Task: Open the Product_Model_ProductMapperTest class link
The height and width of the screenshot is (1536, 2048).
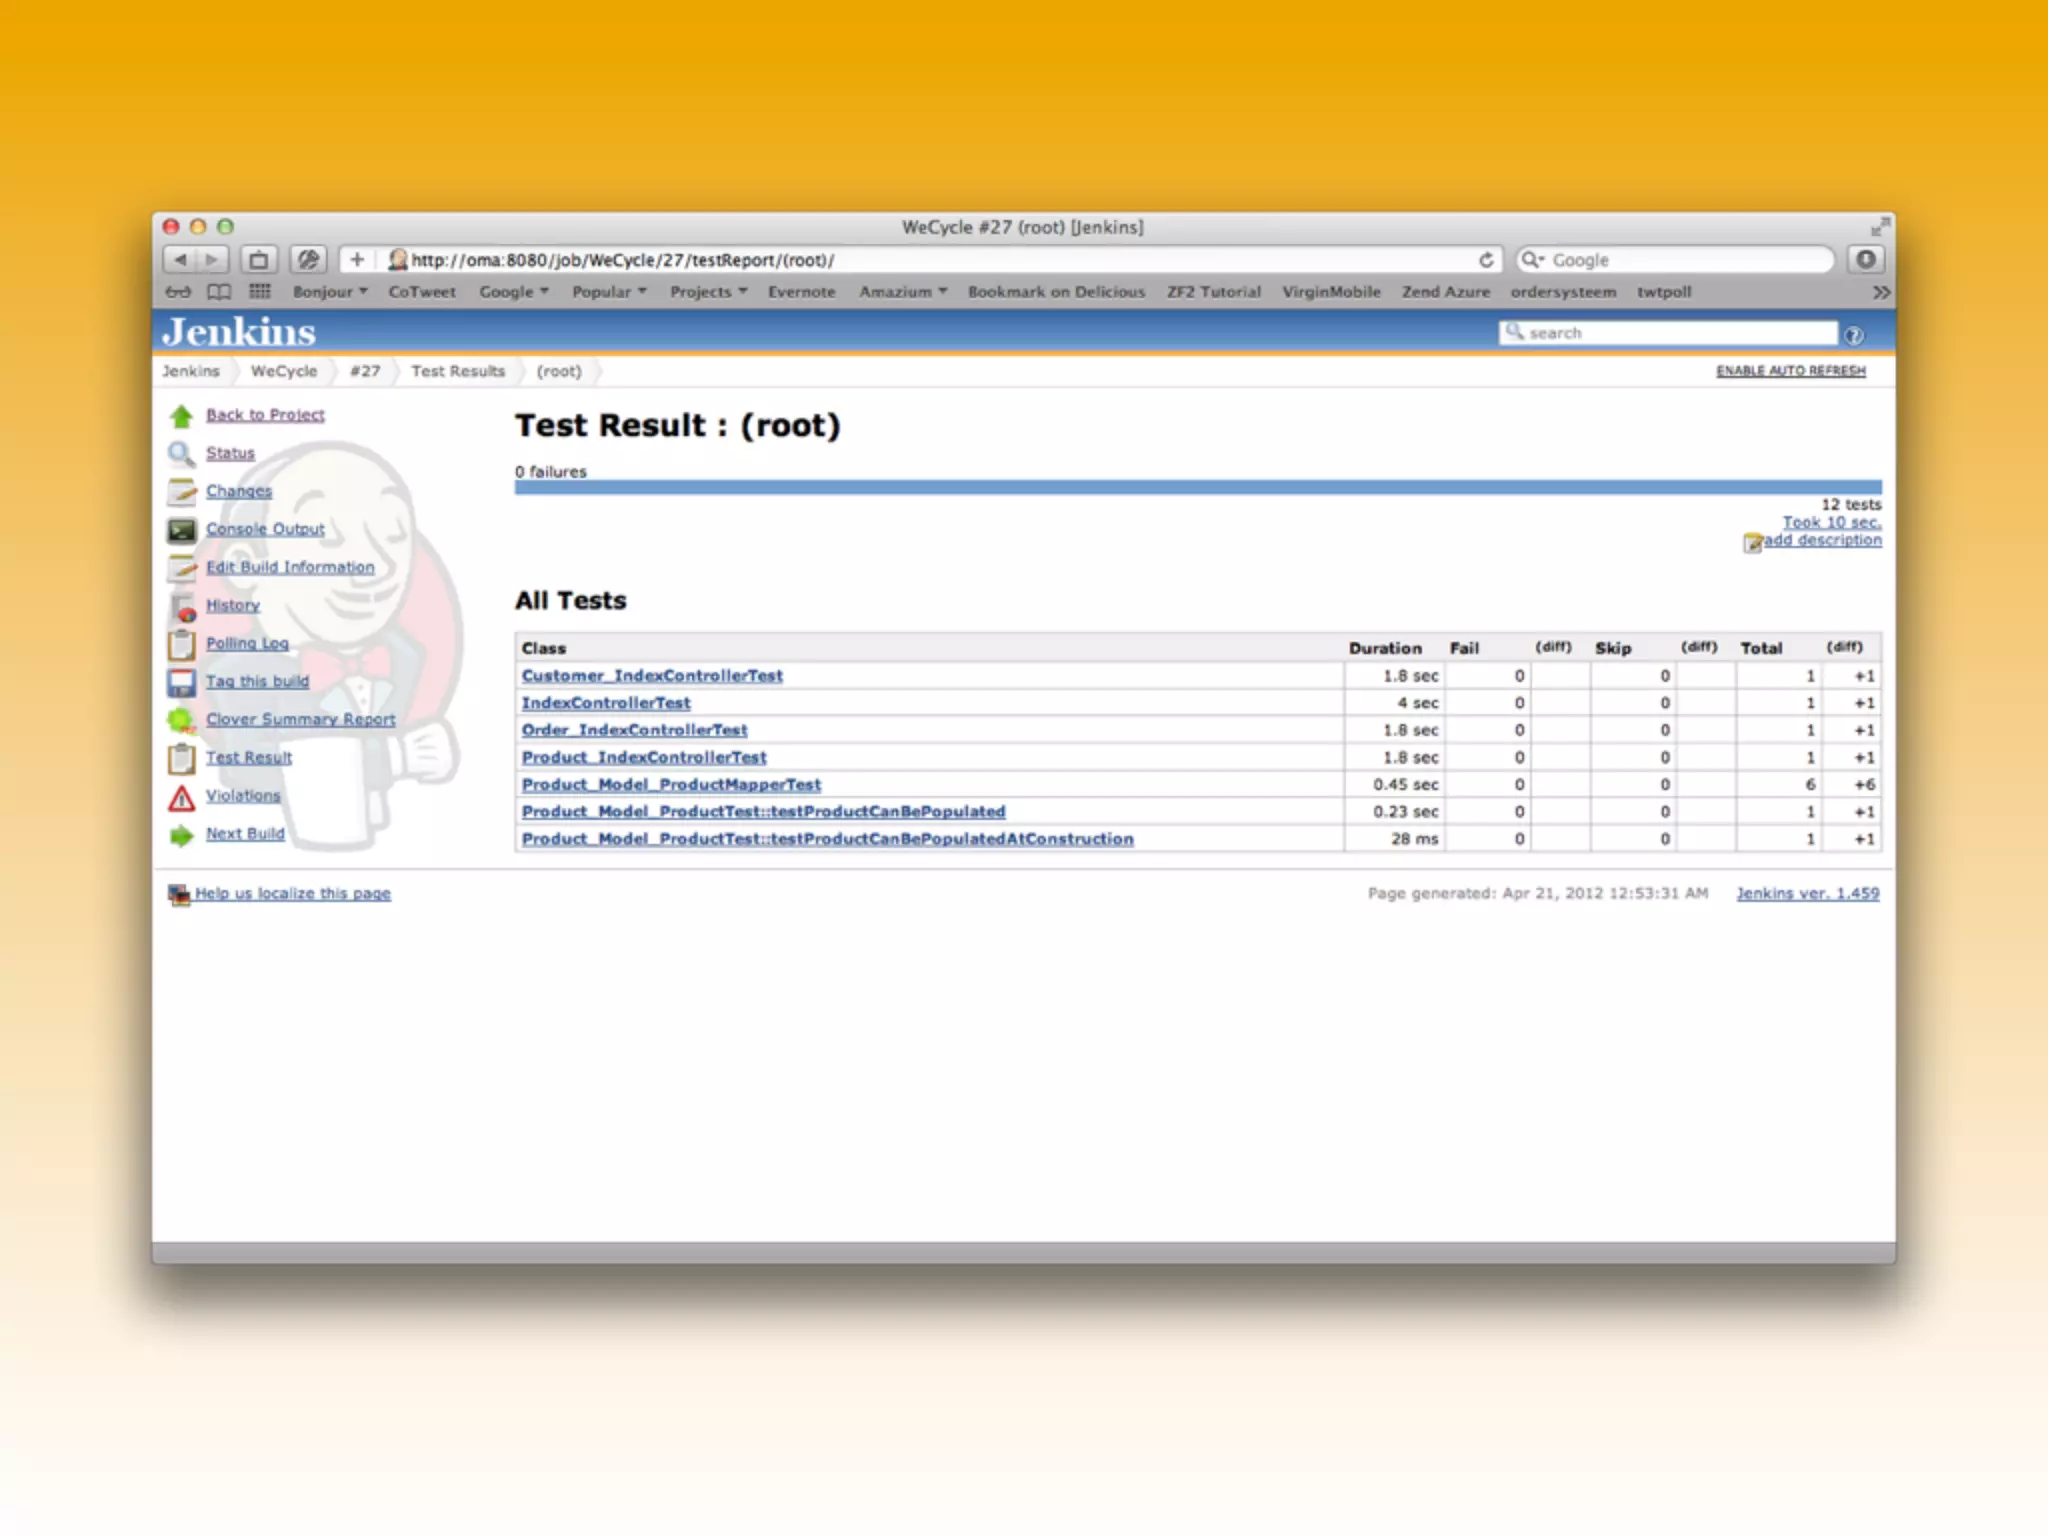Action: coord(671,785)
